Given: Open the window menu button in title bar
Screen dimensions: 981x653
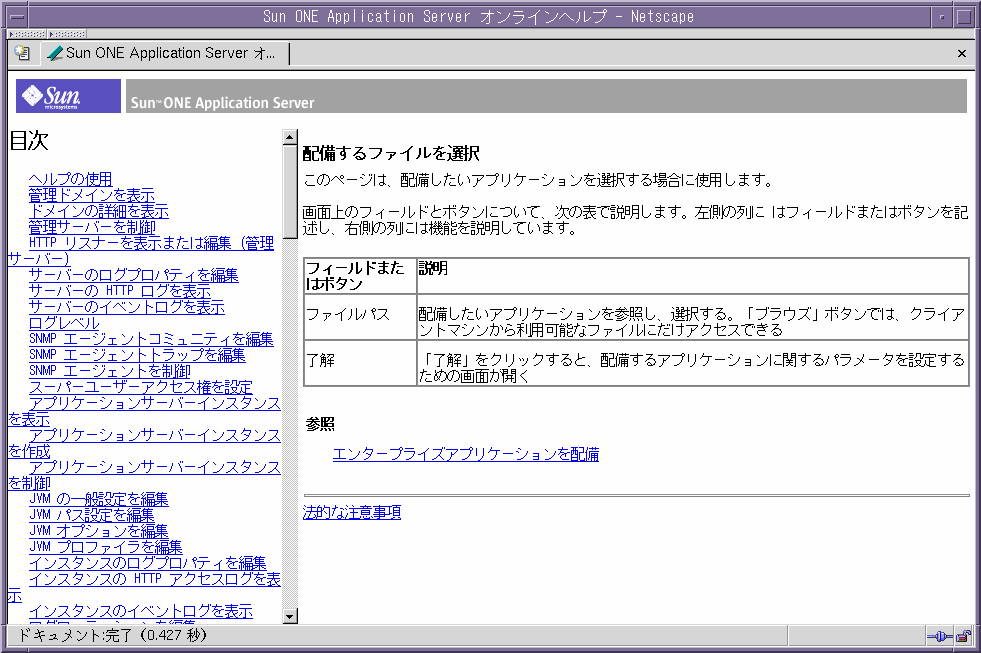Looking at the screenshot, I should tap(18, 17).
